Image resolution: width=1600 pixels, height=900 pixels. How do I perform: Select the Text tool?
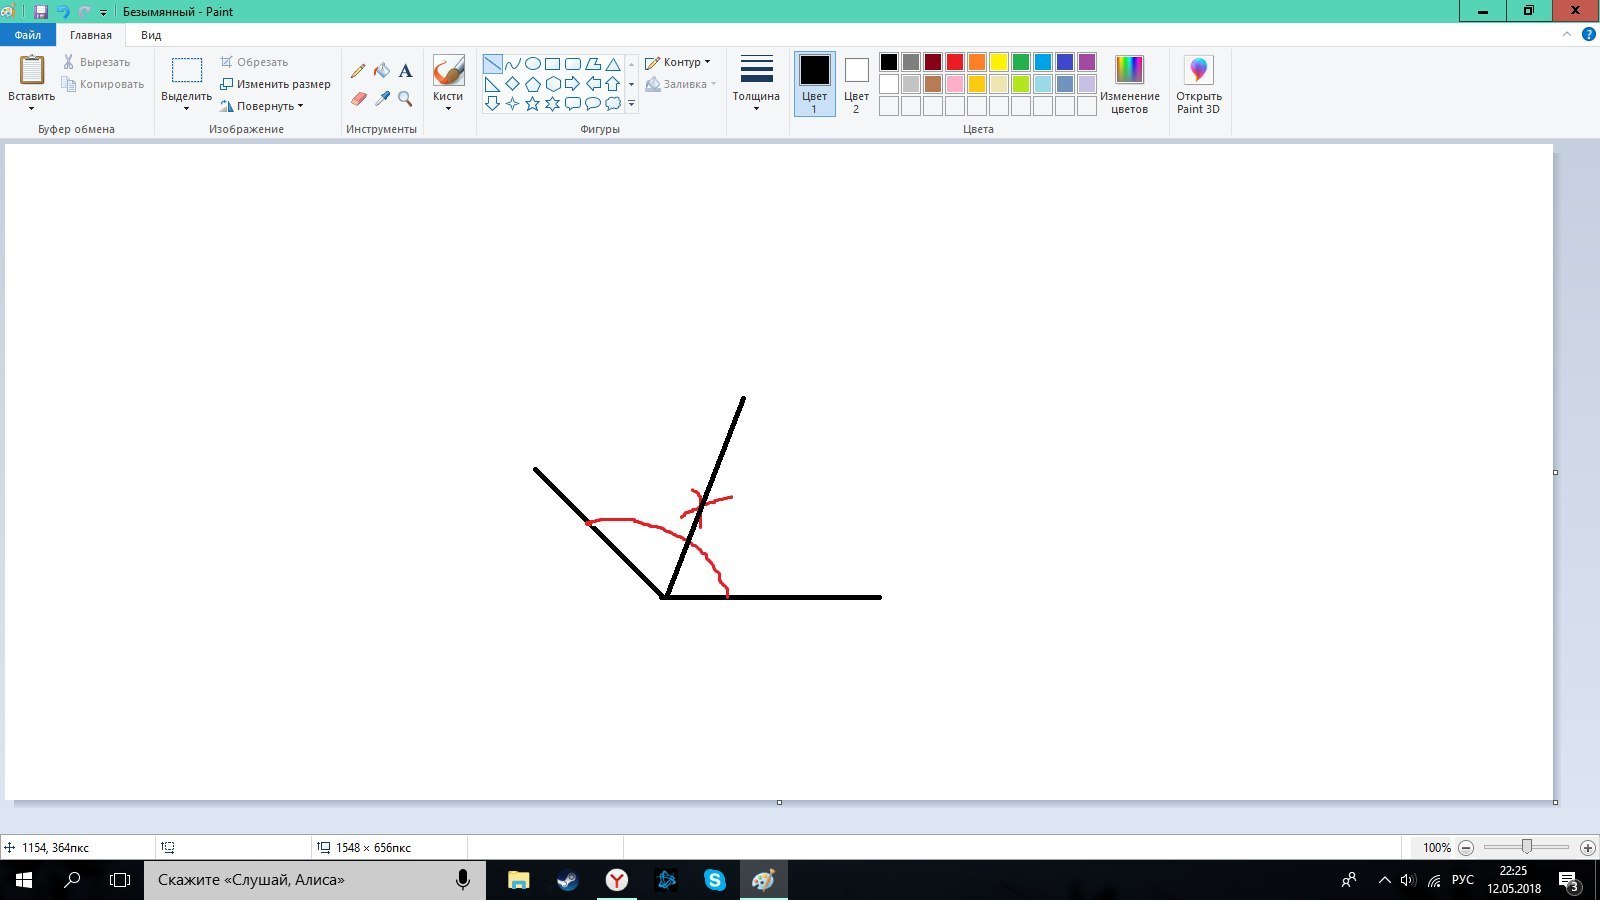405,71
